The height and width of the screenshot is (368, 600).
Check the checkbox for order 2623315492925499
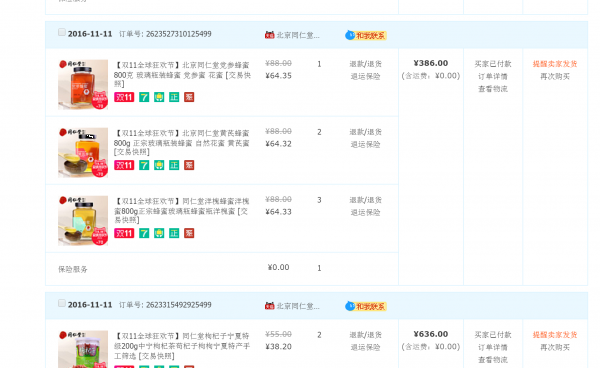click(x=62, y=303)
